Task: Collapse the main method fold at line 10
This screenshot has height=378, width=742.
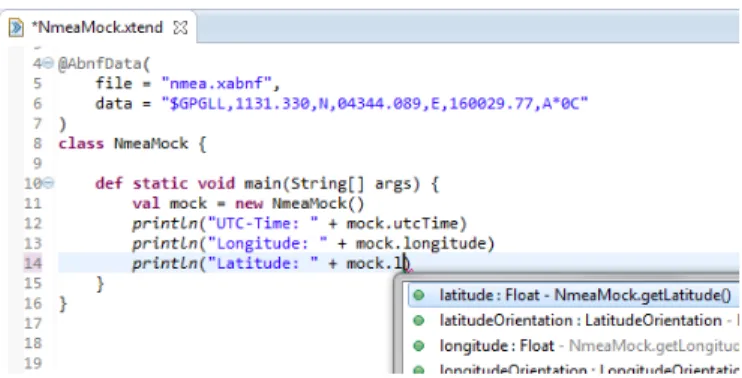Action: (x=49, y=183)
